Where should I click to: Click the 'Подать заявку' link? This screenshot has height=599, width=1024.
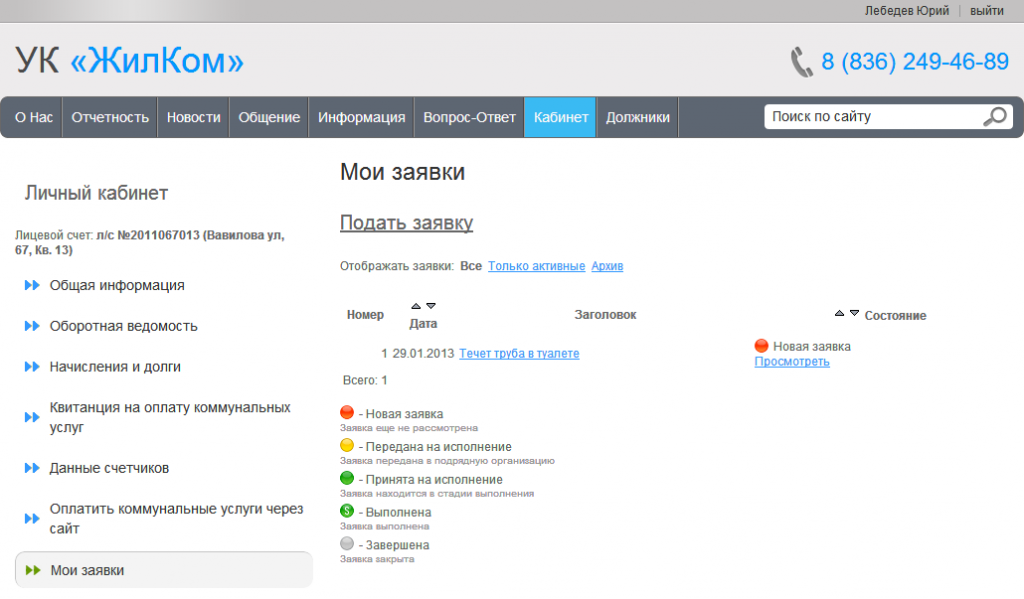click(x=406, y=223)
